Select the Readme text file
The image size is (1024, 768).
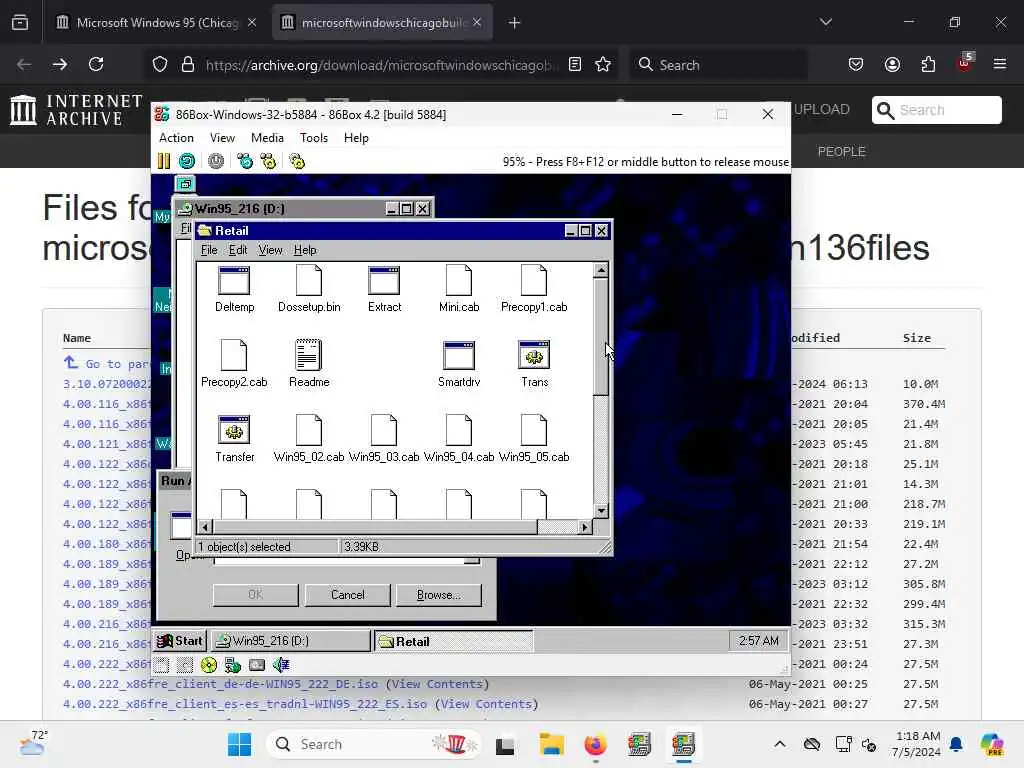309,364
